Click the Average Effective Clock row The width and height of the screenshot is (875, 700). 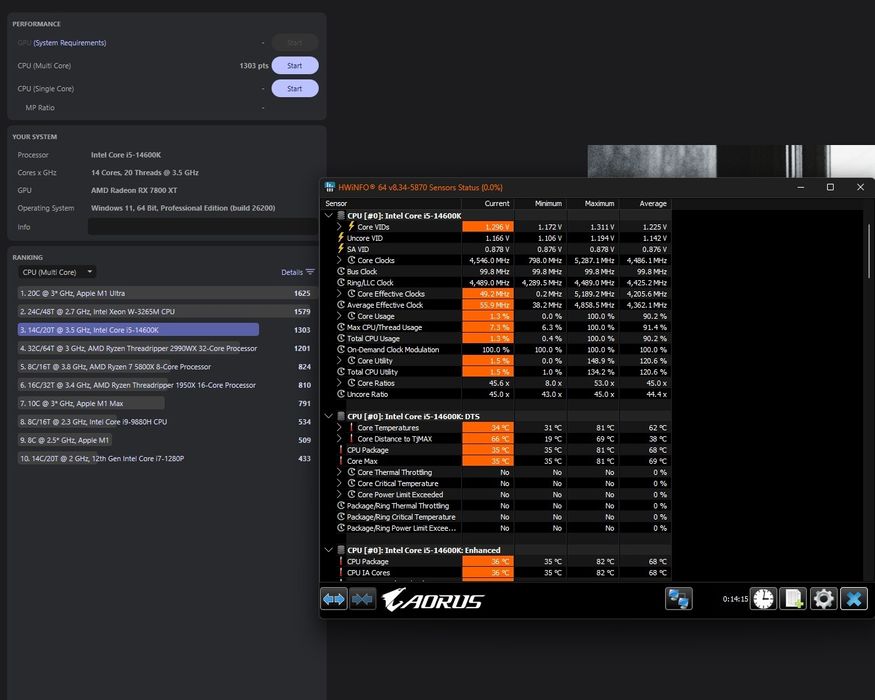coord(496,305)
